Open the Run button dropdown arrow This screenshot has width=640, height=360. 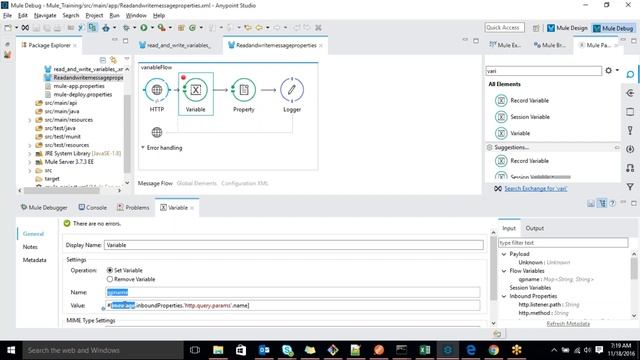click(152, 28)
